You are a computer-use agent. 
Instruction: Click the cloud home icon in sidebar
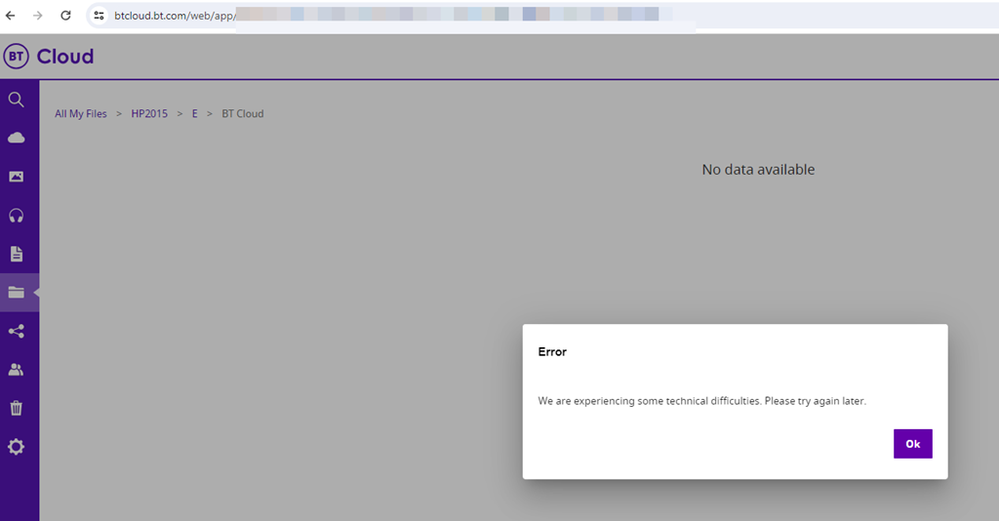point(16,138)
